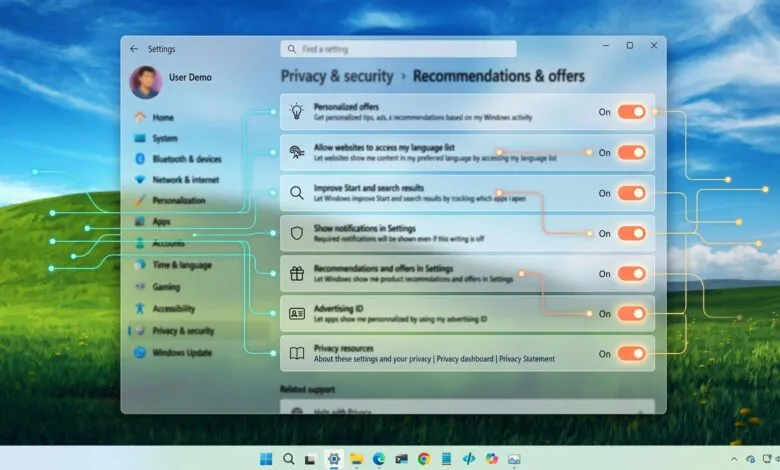Go to Accessibility settings in the sidebar
This screenshot has height=470, width=780.
click(x=173, y=309)
